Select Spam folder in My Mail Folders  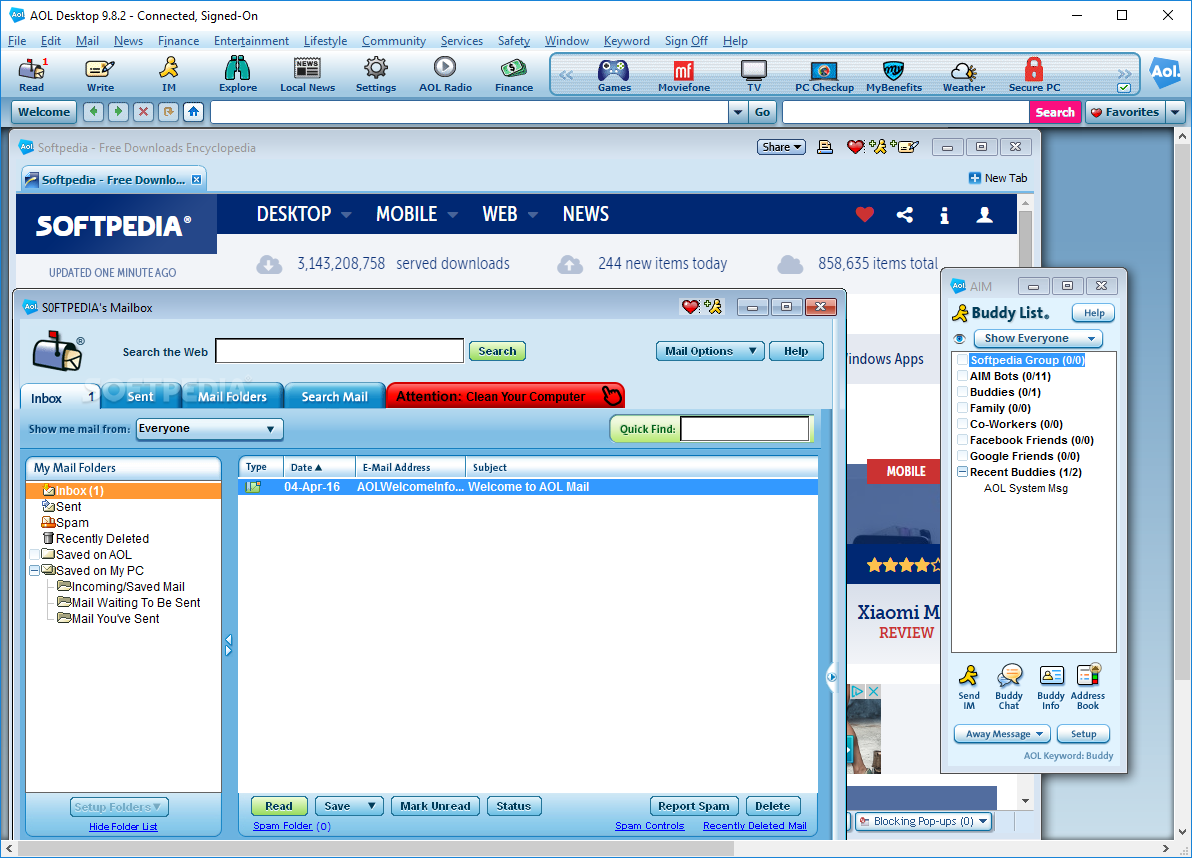(x=65, y=522)
